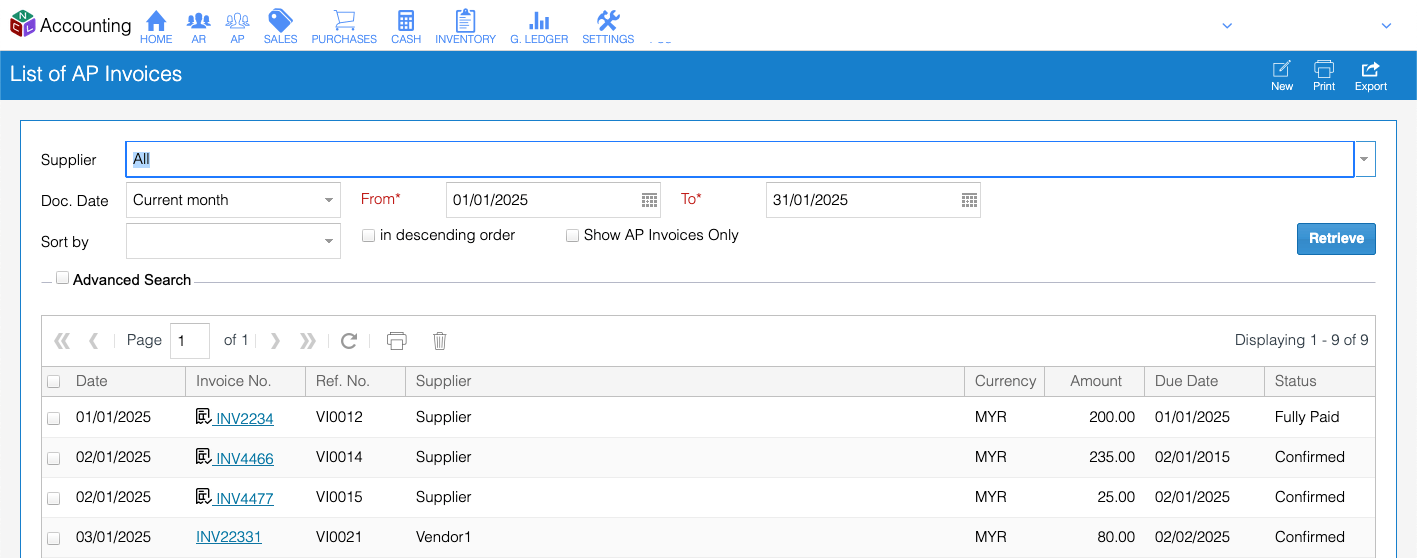This screenshot has height=558, width=1417.
Task: Toggle the Advanced Search checkbox
Action: pos(62,279)
